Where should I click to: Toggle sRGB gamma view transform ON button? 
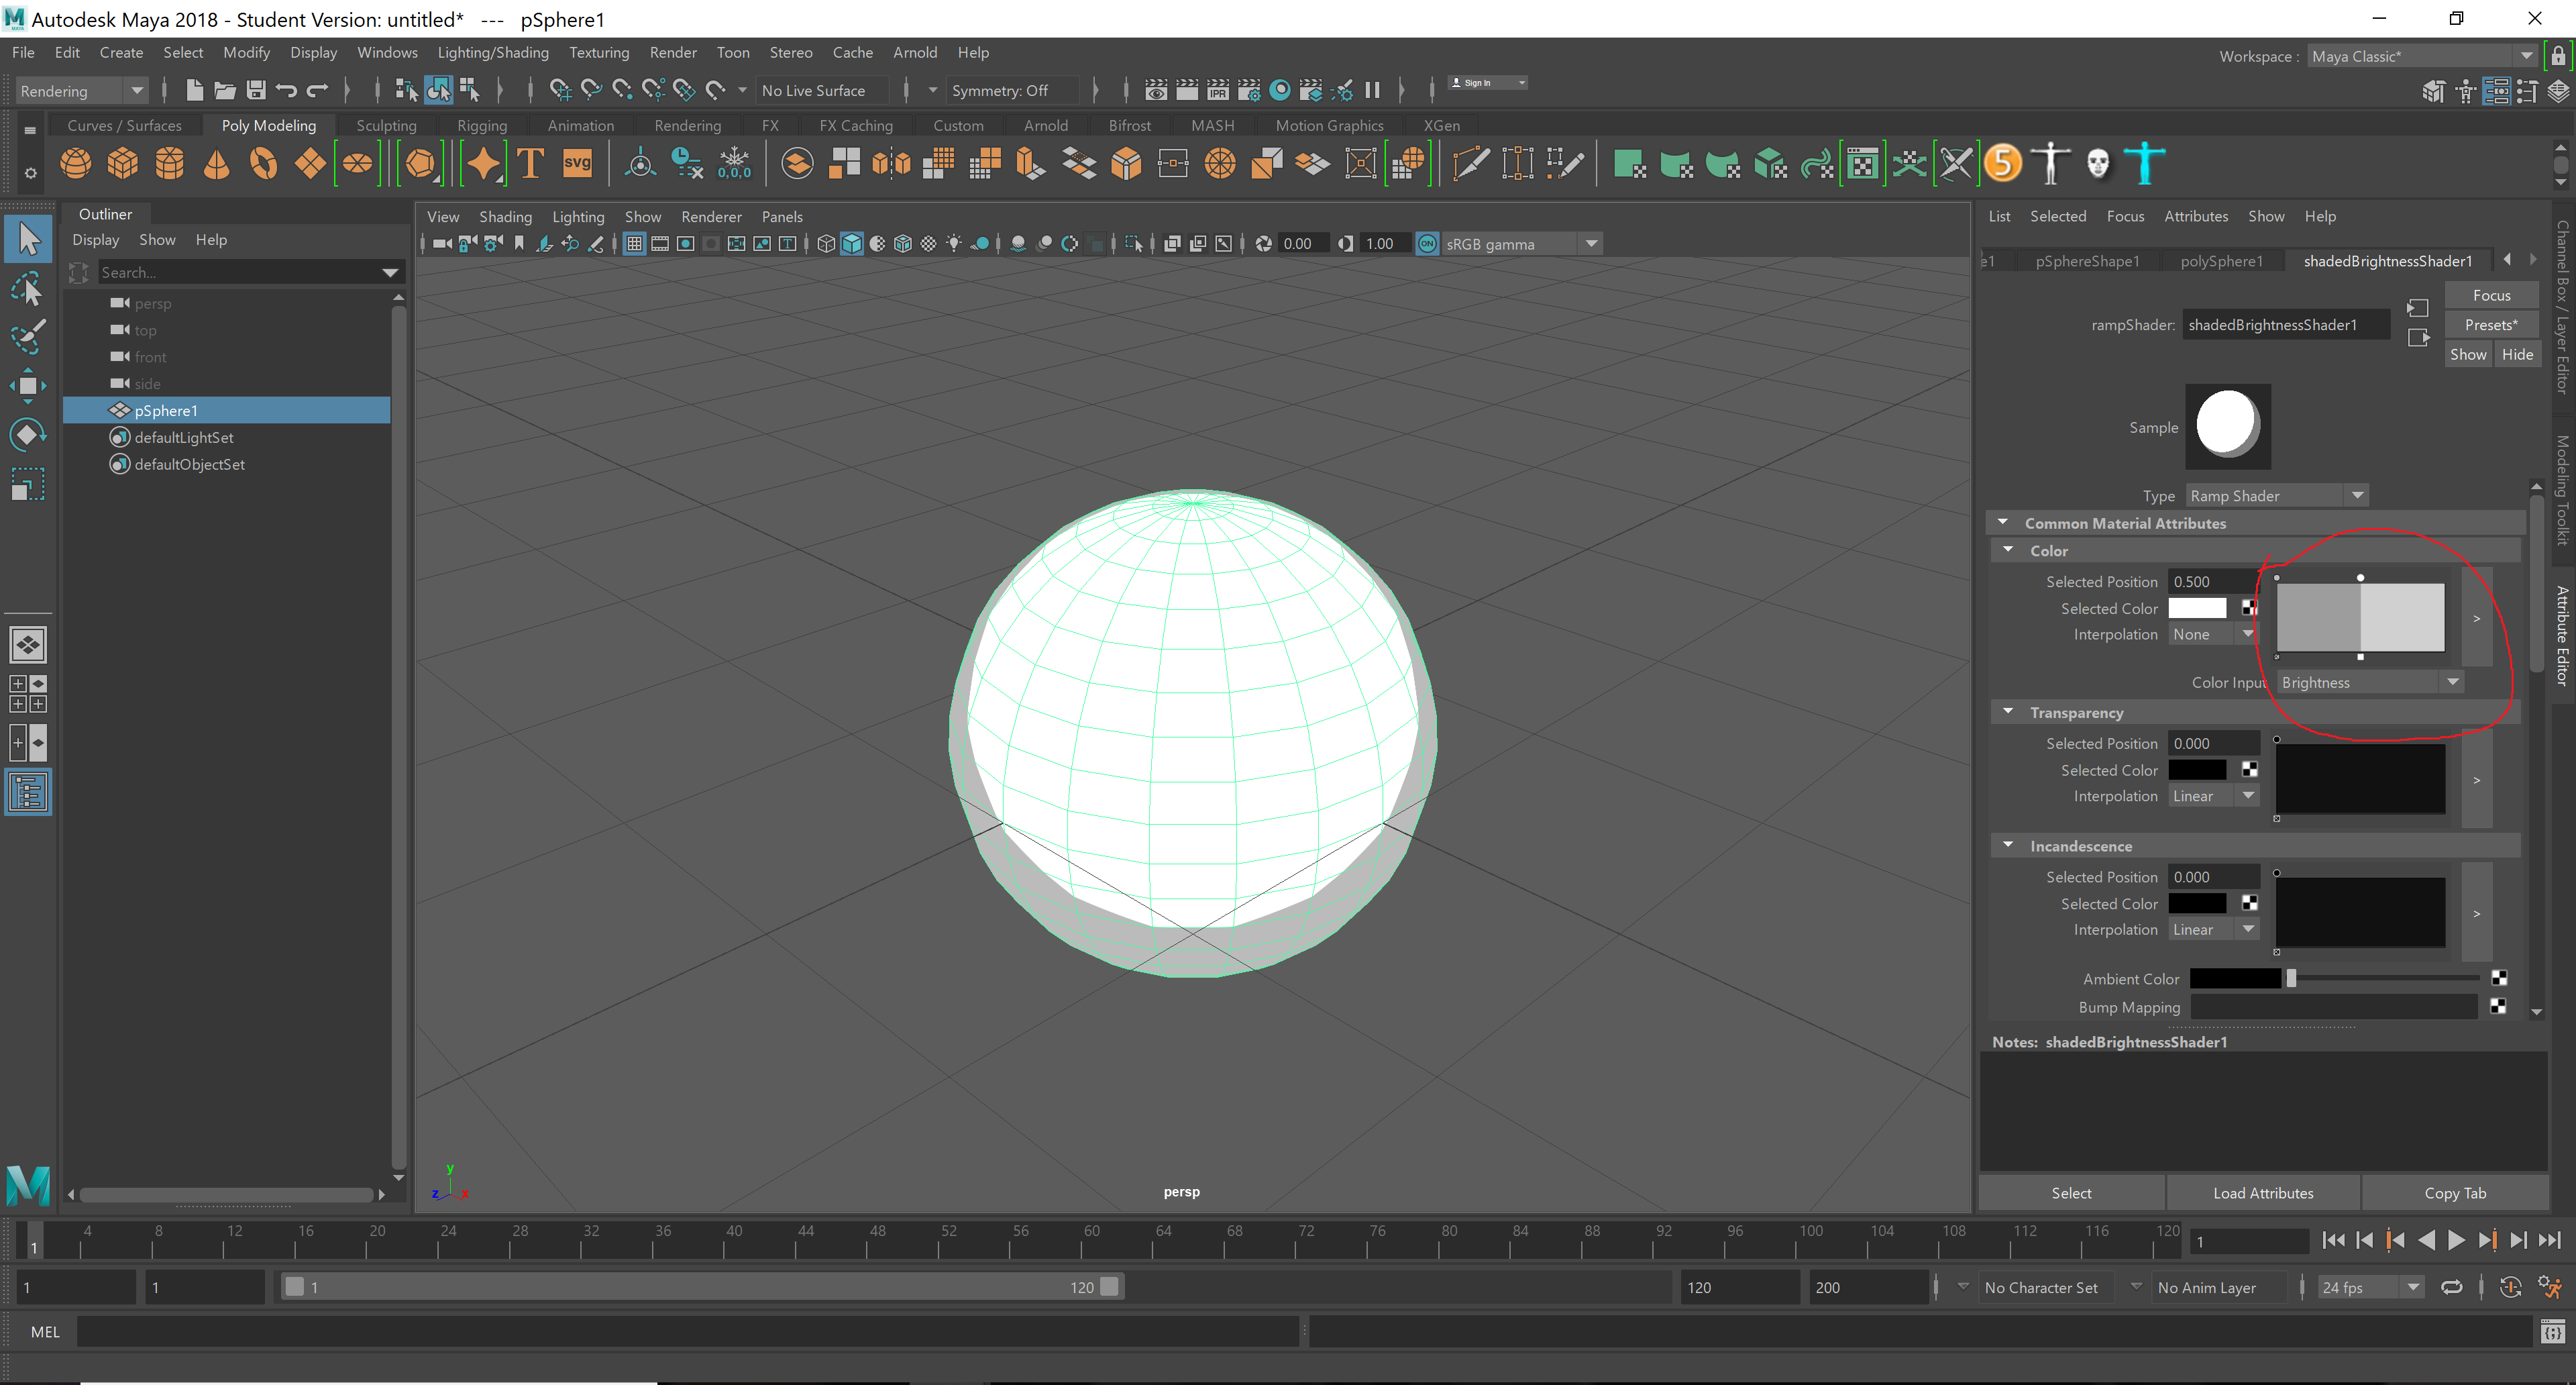[x=1427, y=244]
